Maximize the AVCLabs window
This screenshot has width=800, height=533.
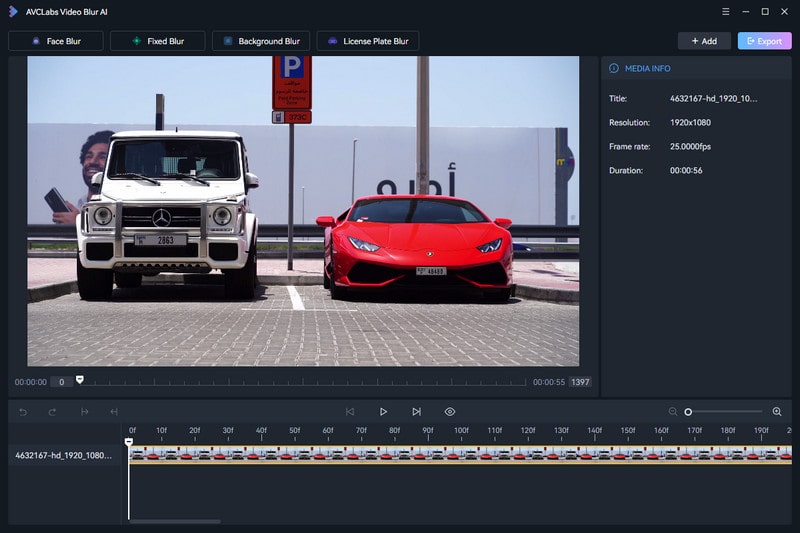[x=765, y=11]
